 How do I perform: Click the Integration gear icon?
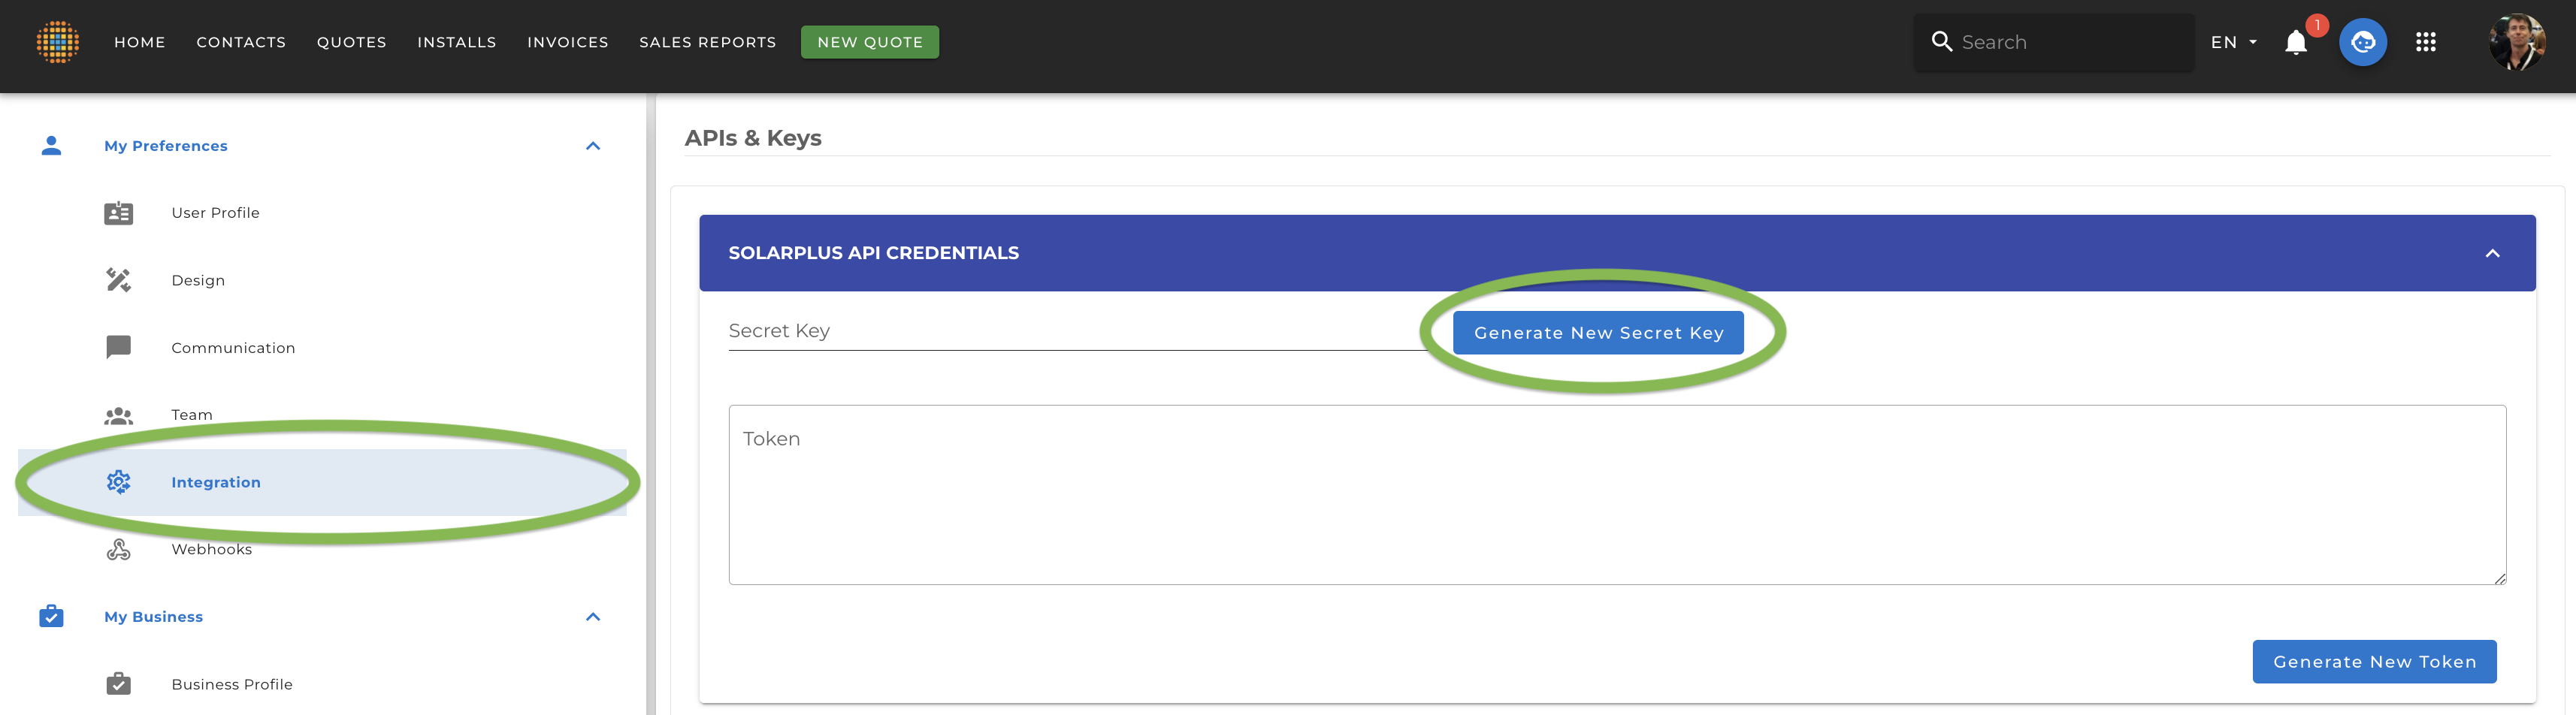click(x=118, y=482)
